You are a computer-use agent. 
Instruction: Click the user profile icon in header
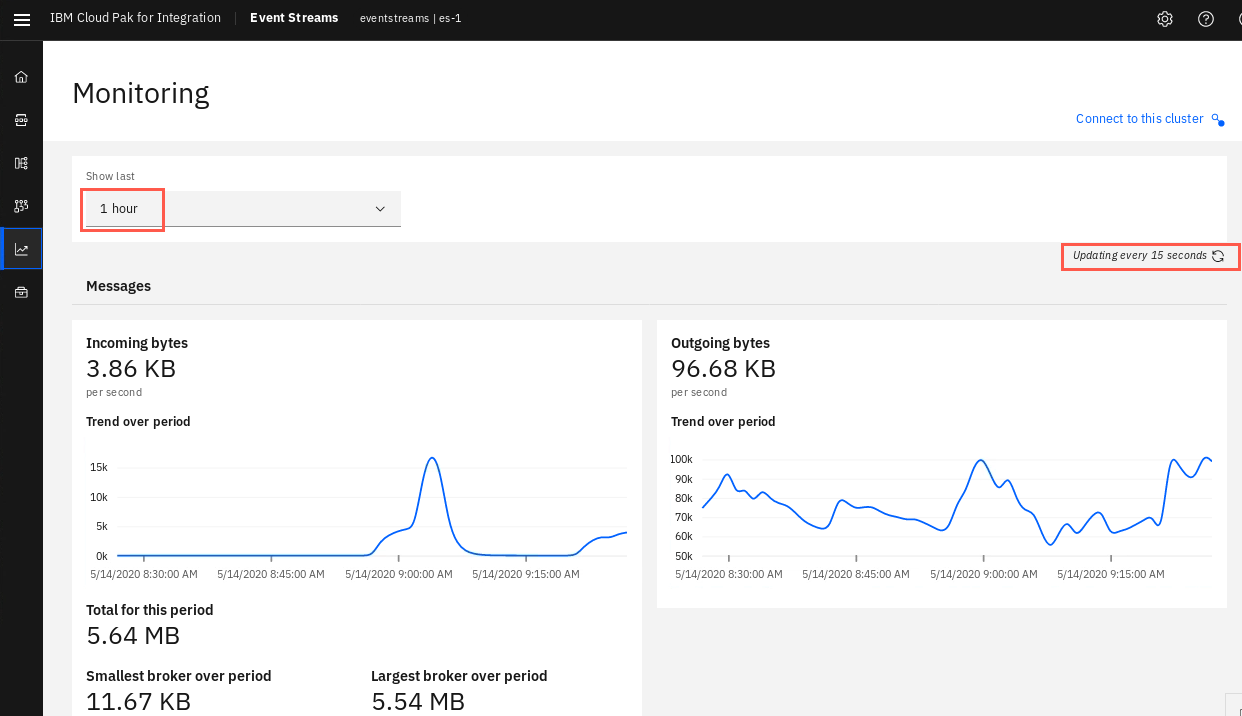(x=1239, y=19)
